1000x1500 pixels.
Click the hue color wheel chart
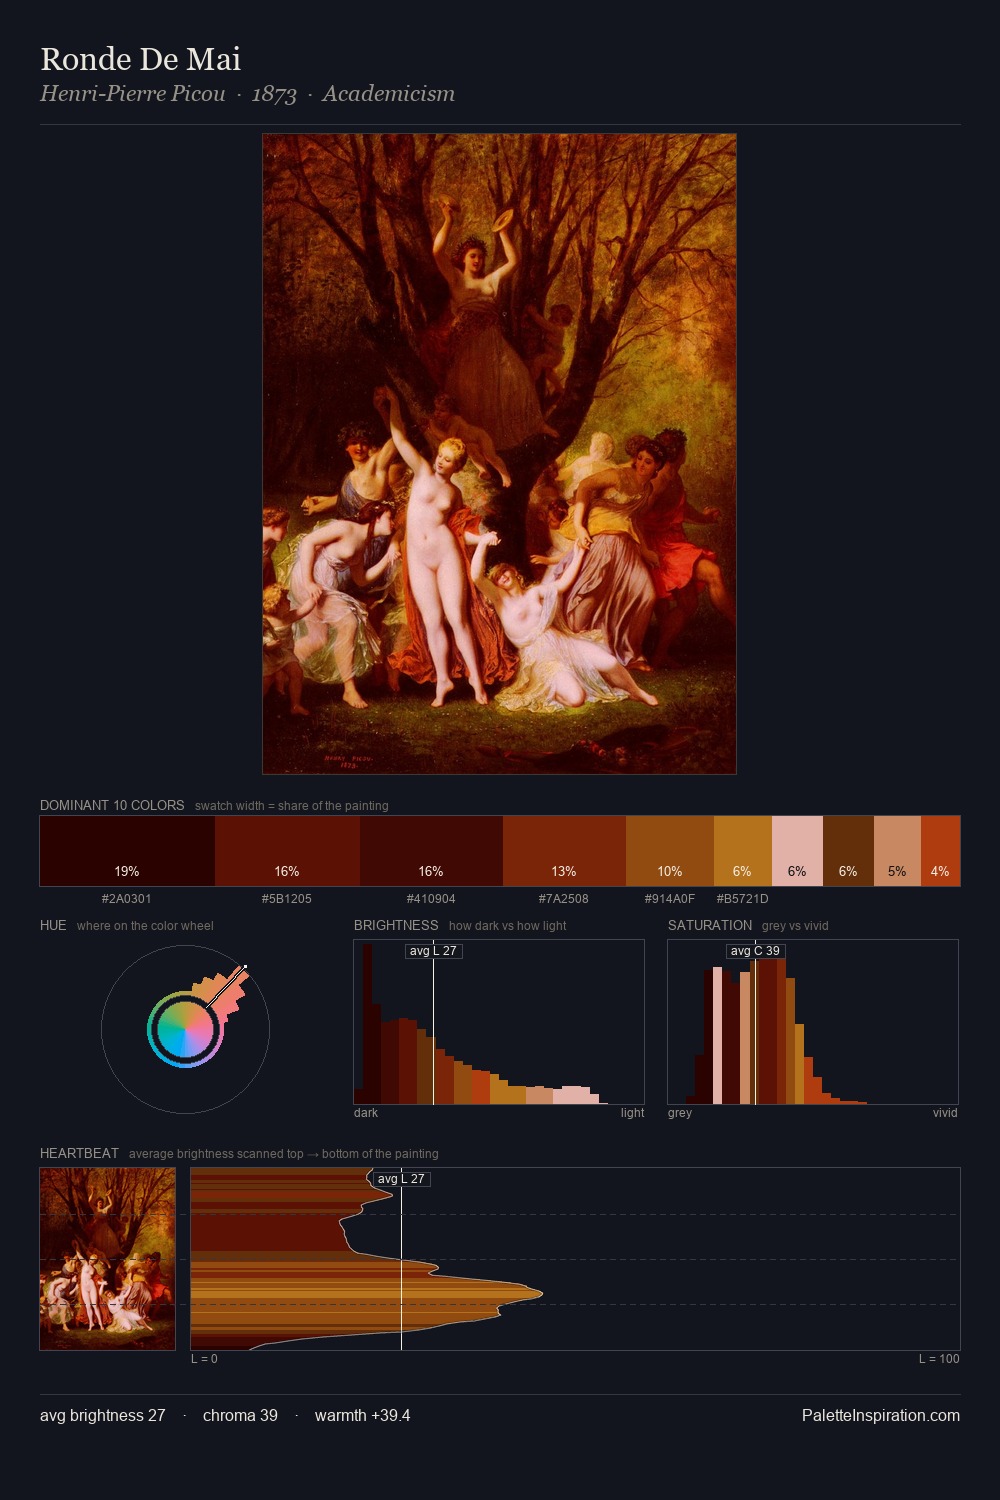click(x=185, y=1029)
